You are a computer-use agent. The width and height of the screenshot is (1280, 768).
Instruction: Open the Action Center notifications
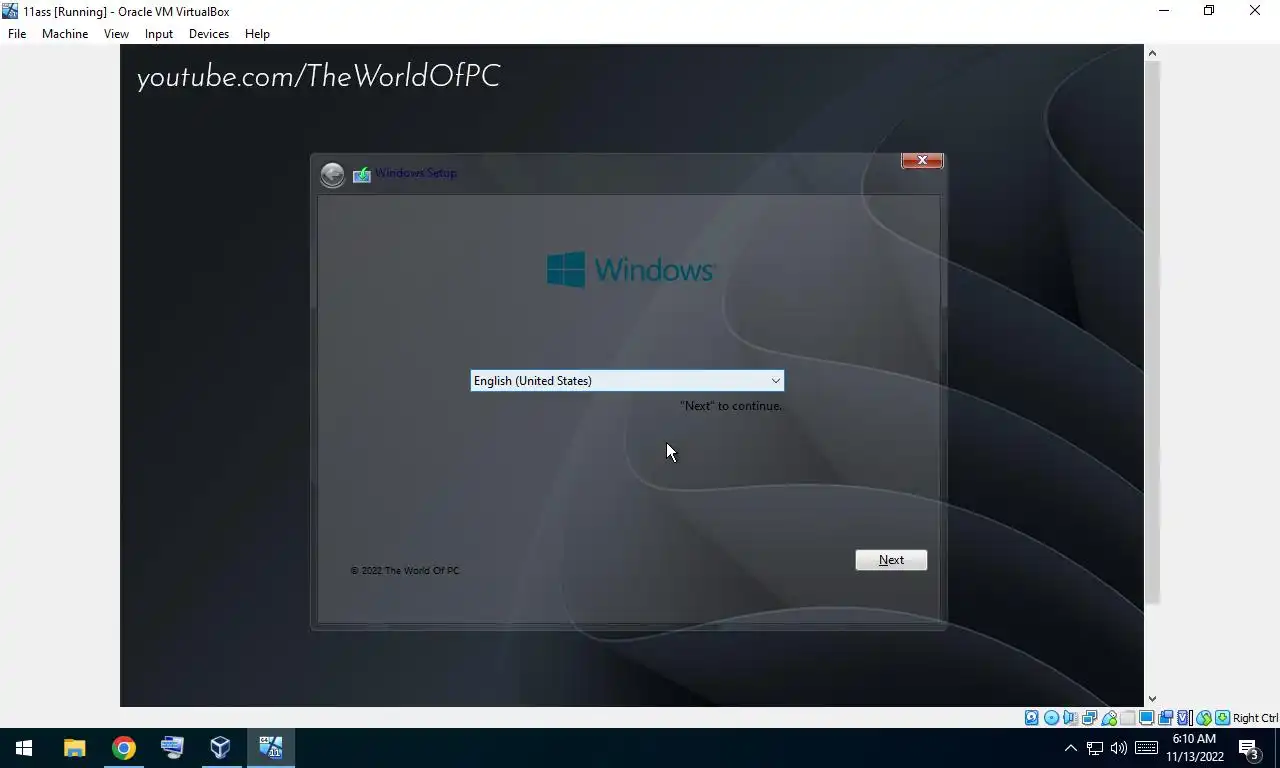(x=1249, y=748)
